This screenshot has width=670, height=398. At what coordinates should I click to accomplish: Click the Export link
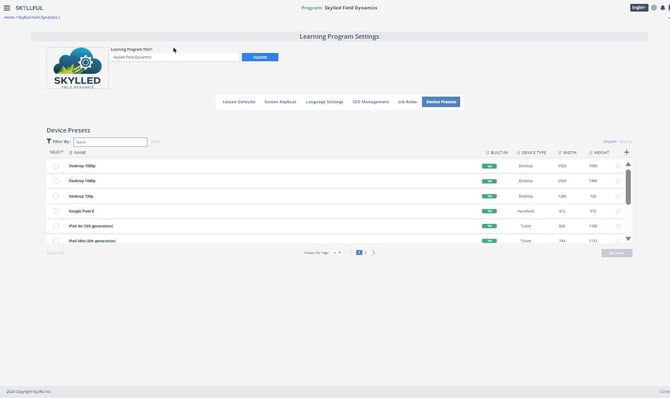pyautogui.click(x=626, y=142)
